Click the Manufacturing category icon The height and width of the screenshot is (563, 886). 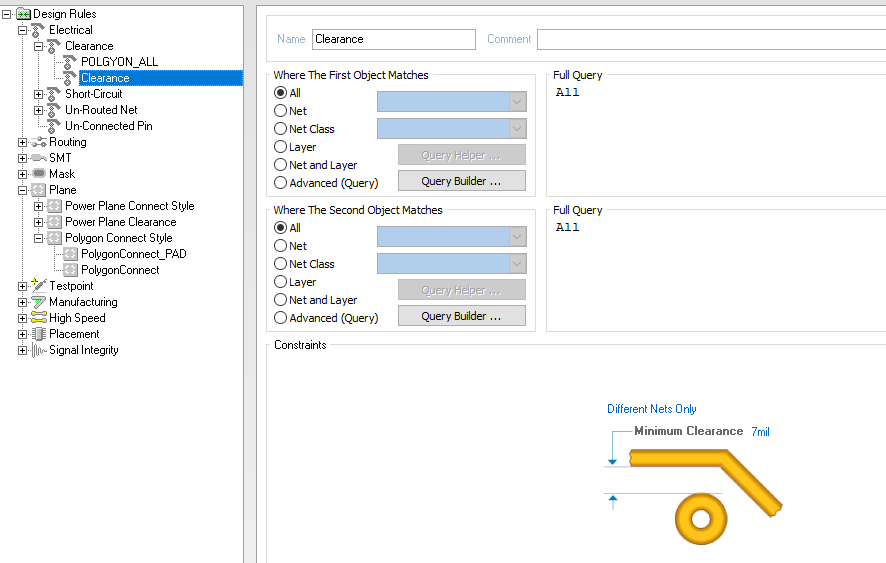(39, 302)
